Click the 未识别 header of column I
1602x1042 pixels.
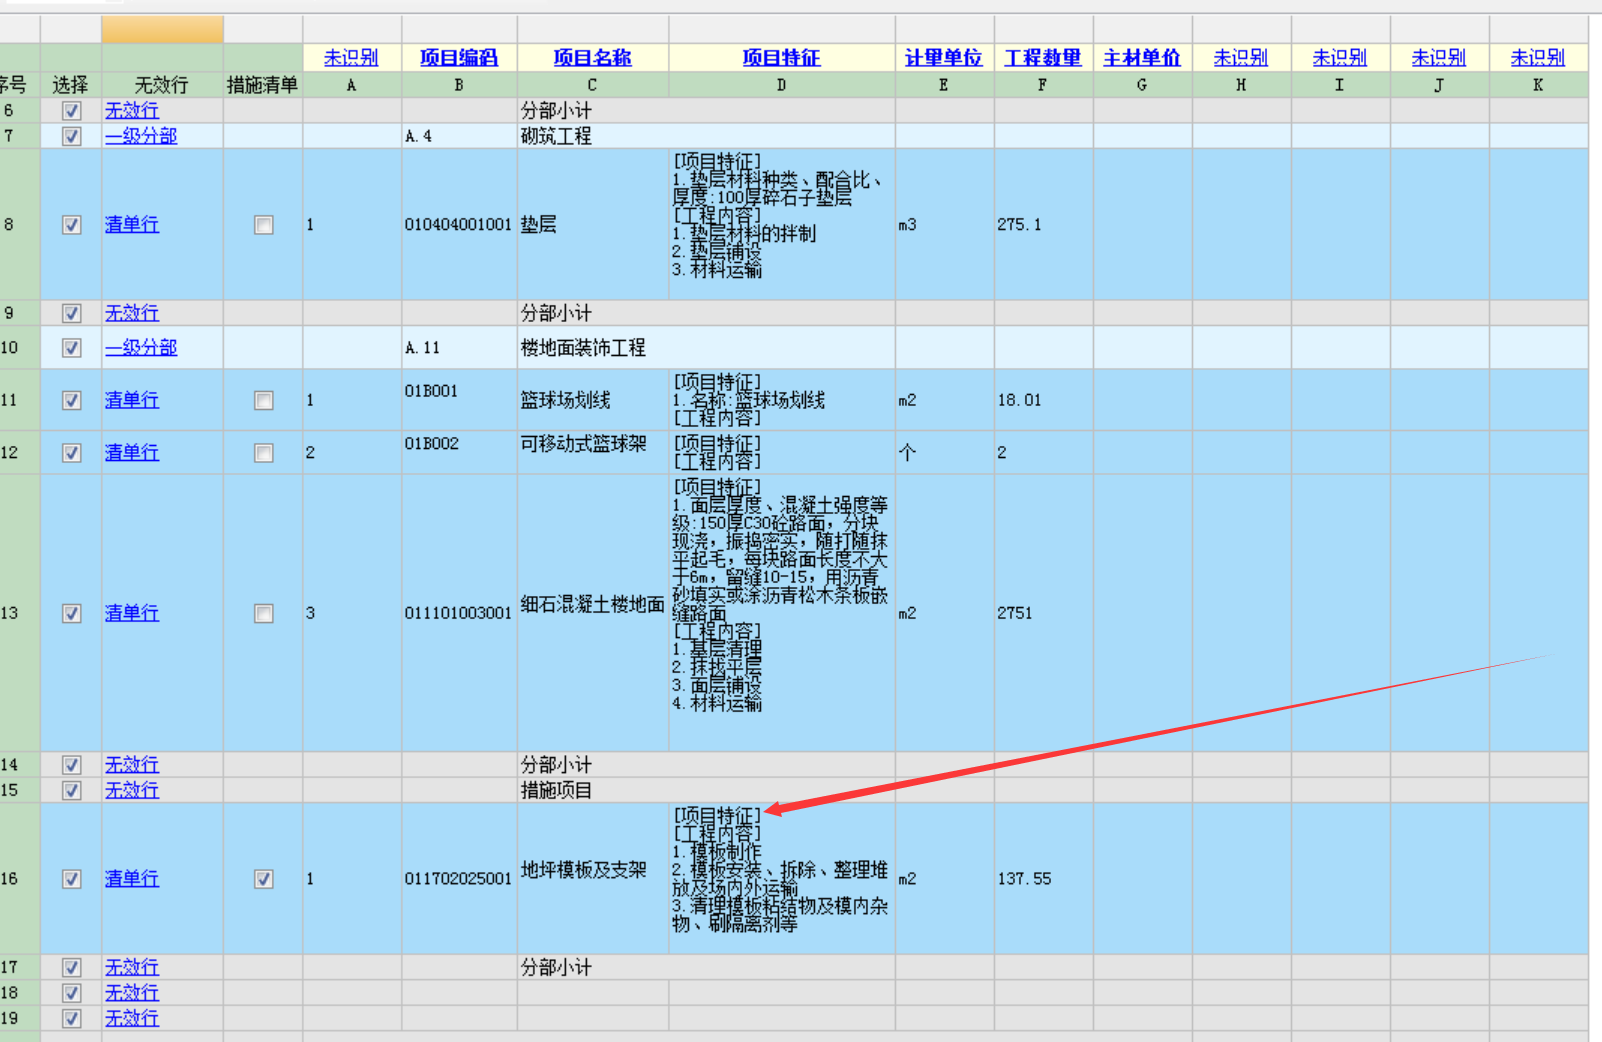1340,58
